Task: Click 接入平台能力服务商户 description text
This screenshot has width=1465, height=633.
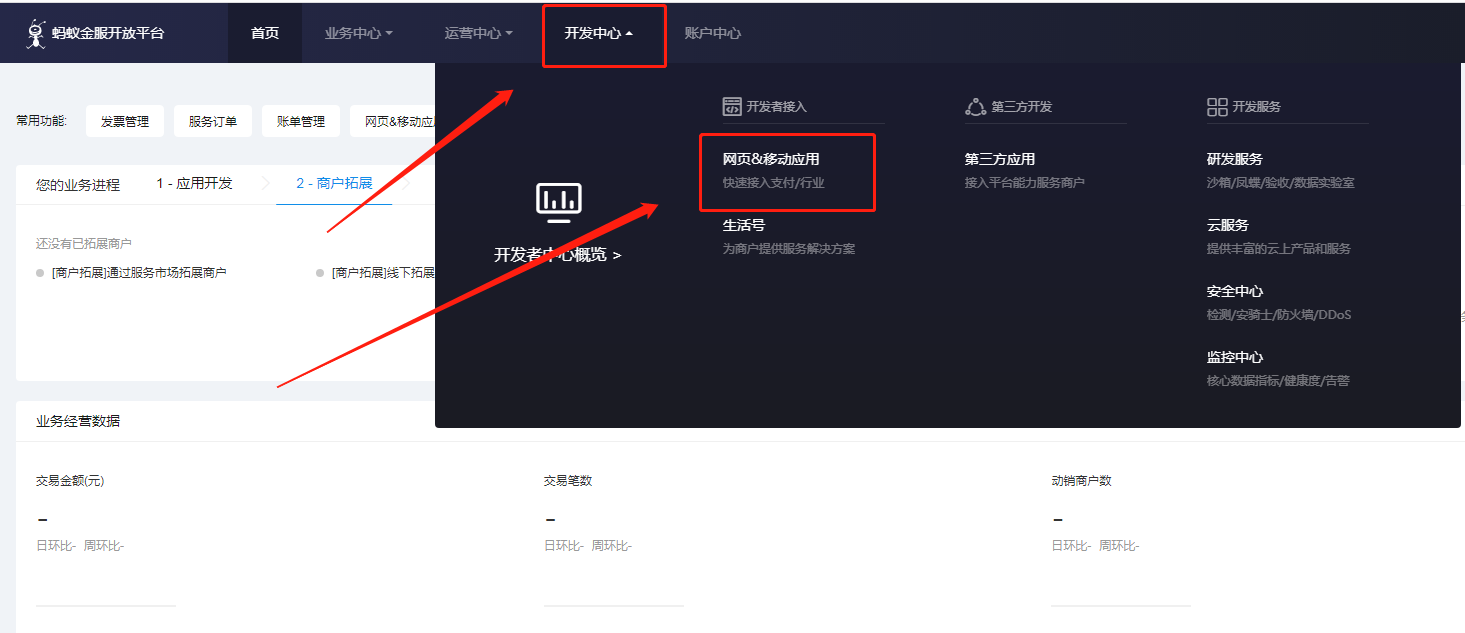Action: pyautogui.click(x=1025, y=183)
